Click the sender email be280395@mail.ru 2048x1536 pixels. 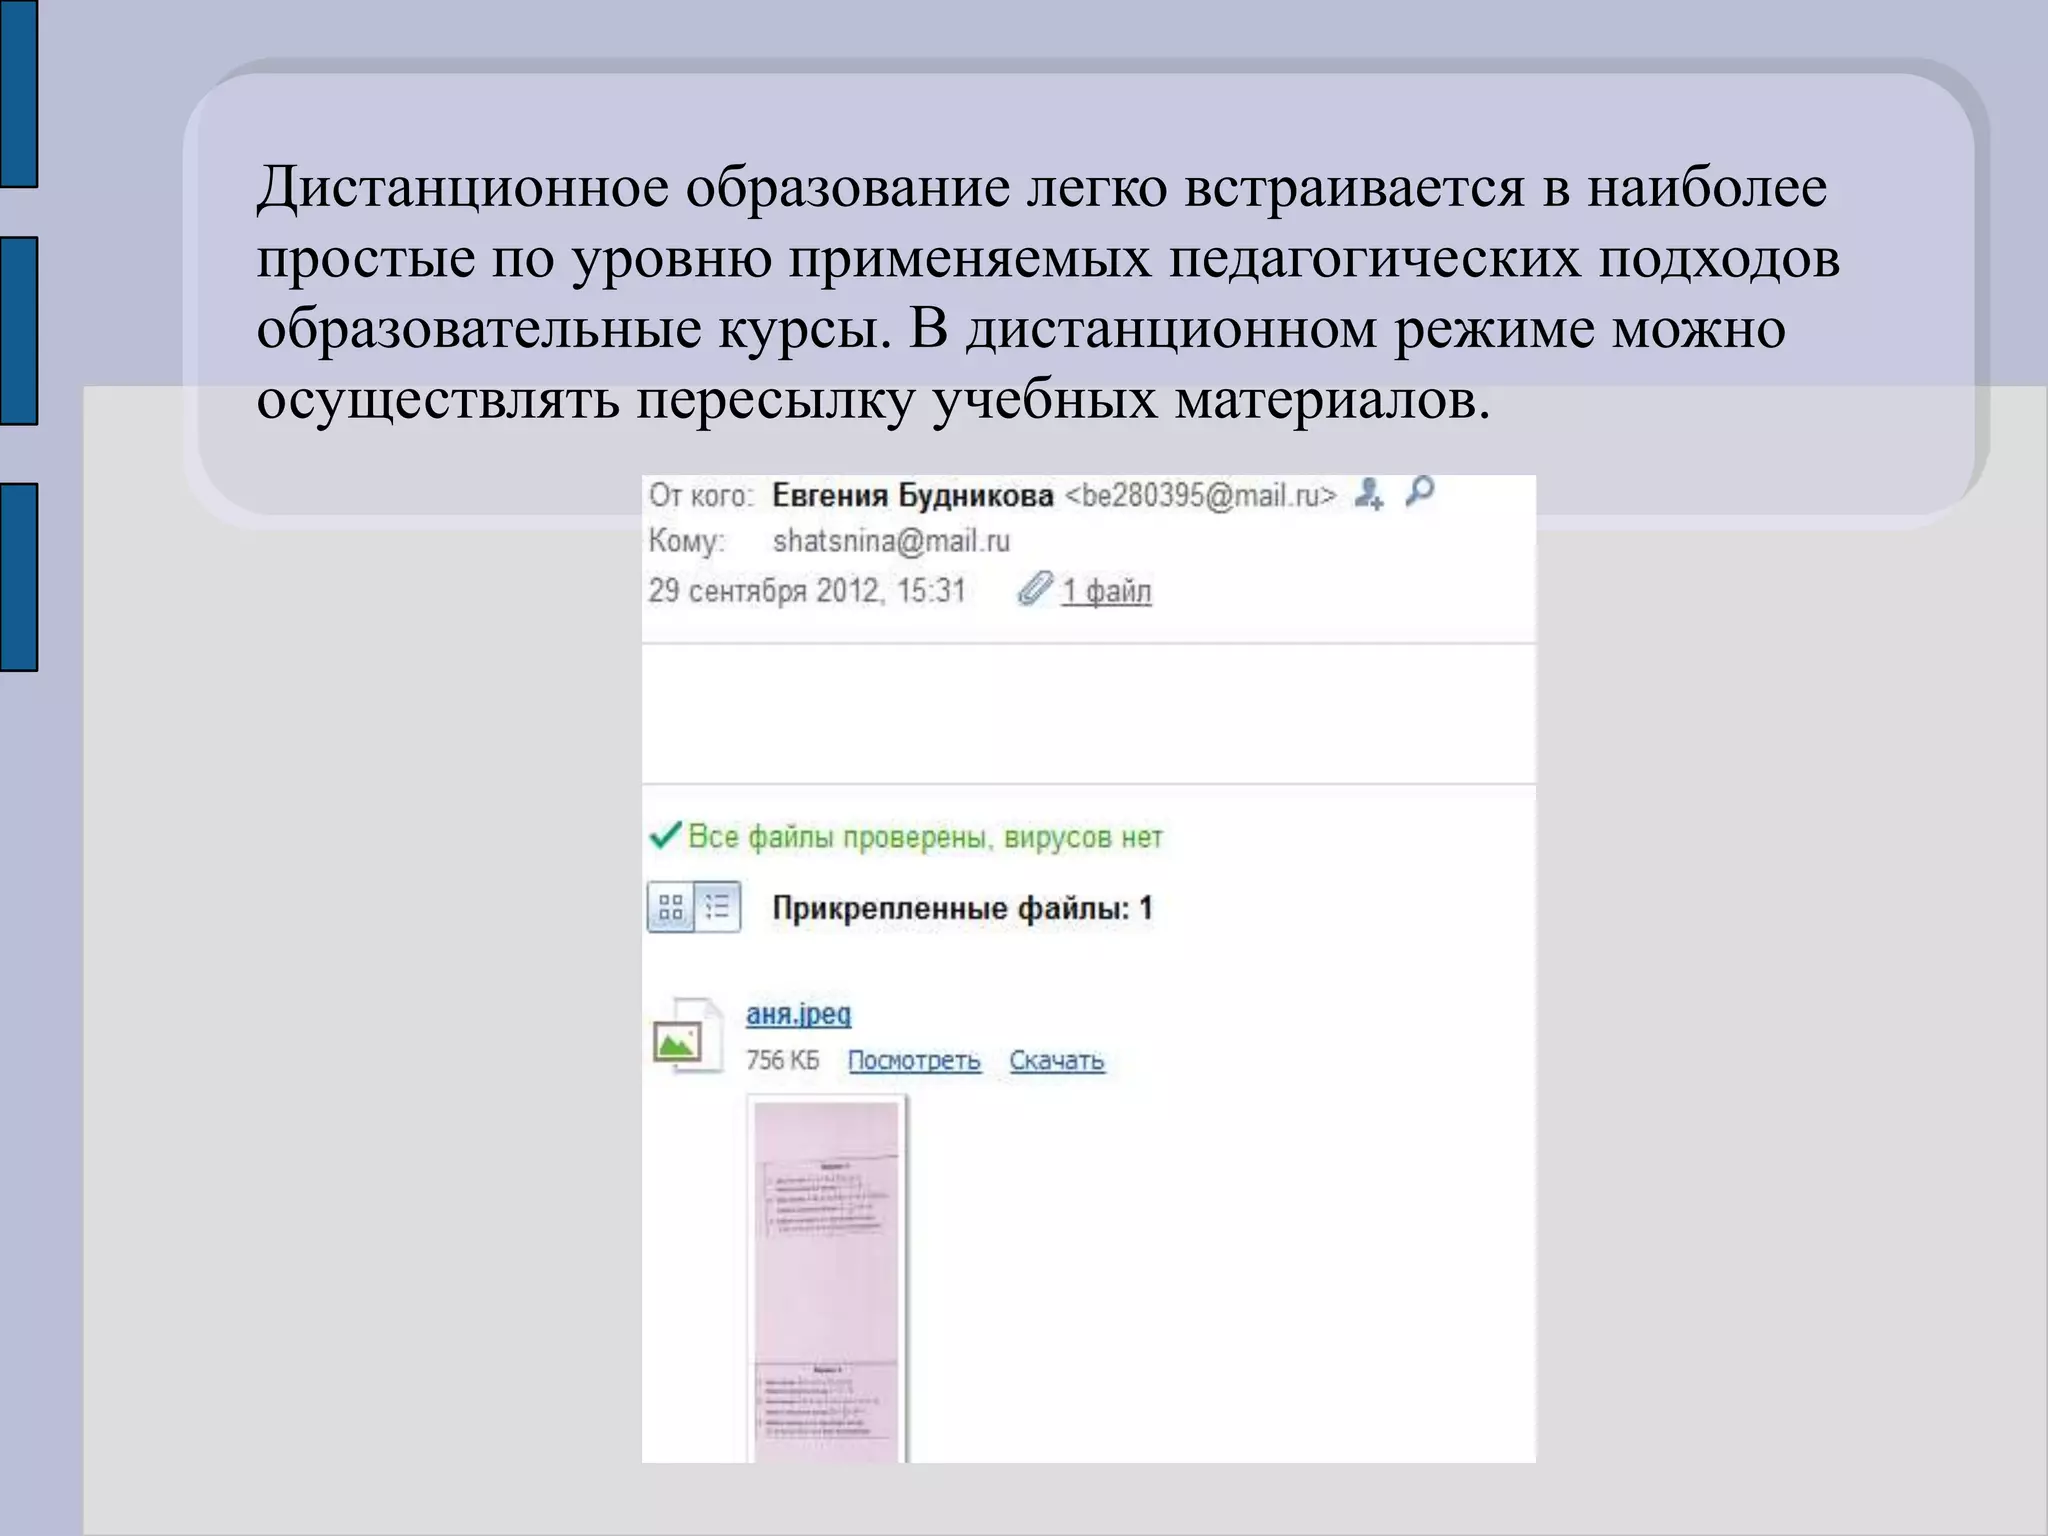pos(1200,496)
